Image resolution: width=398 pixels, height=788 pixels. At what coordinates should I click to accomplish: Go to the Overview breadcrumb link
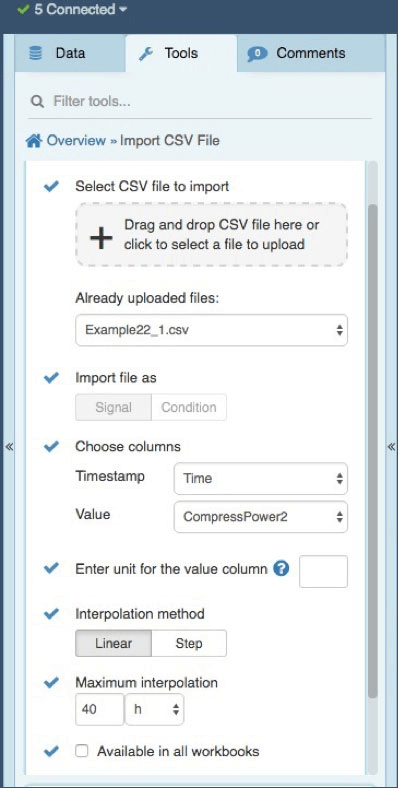tap(76, 141)
